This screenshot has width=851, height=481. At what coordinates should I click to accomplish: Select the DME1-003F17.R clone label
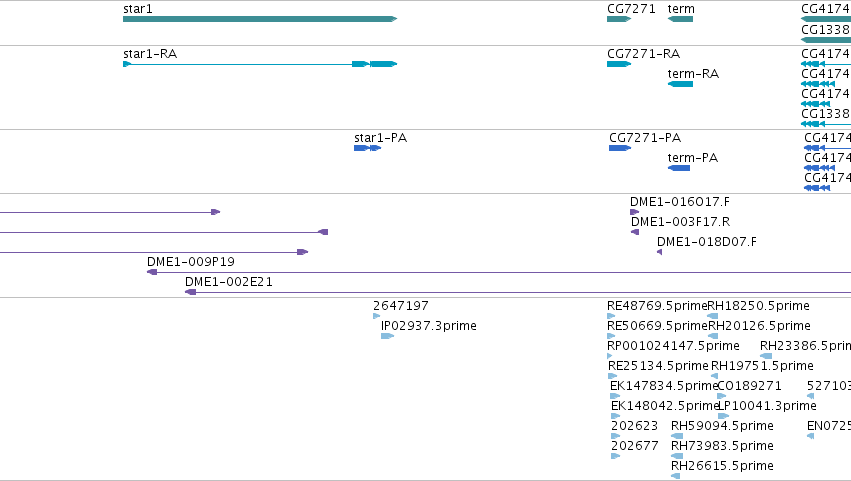click(x=680, y=222)
